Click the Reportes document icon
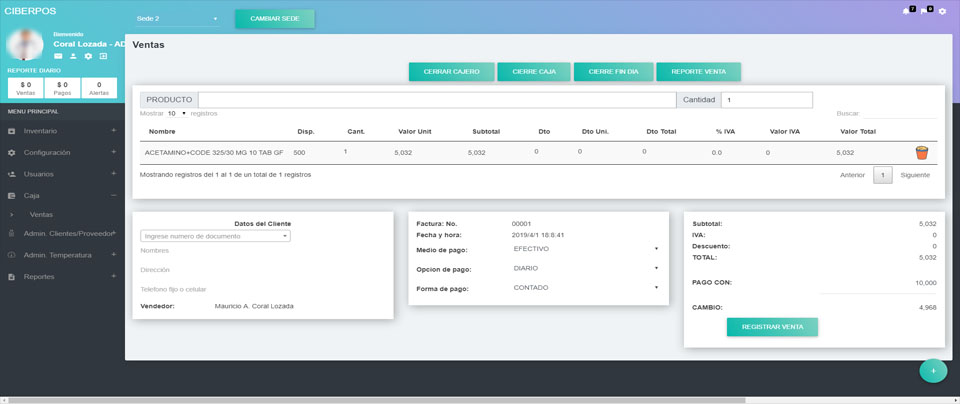 click(11, 277)
